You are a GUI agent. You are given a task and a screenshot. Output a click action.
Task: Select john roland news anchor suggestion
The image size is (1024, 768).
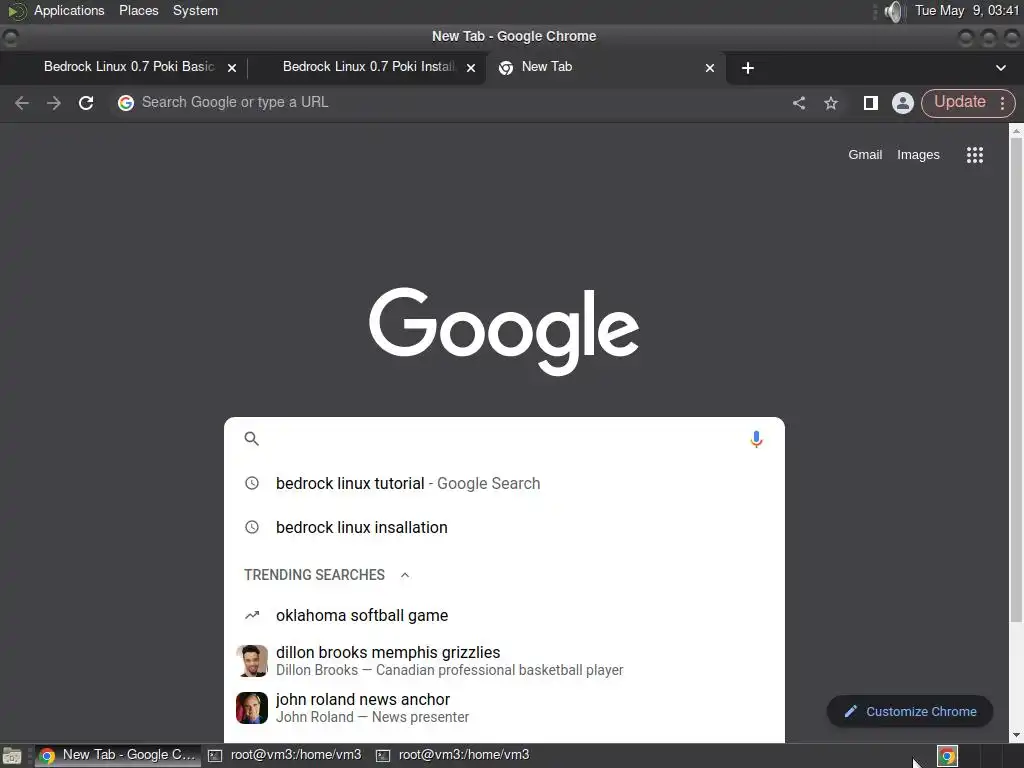click(504, 708)
